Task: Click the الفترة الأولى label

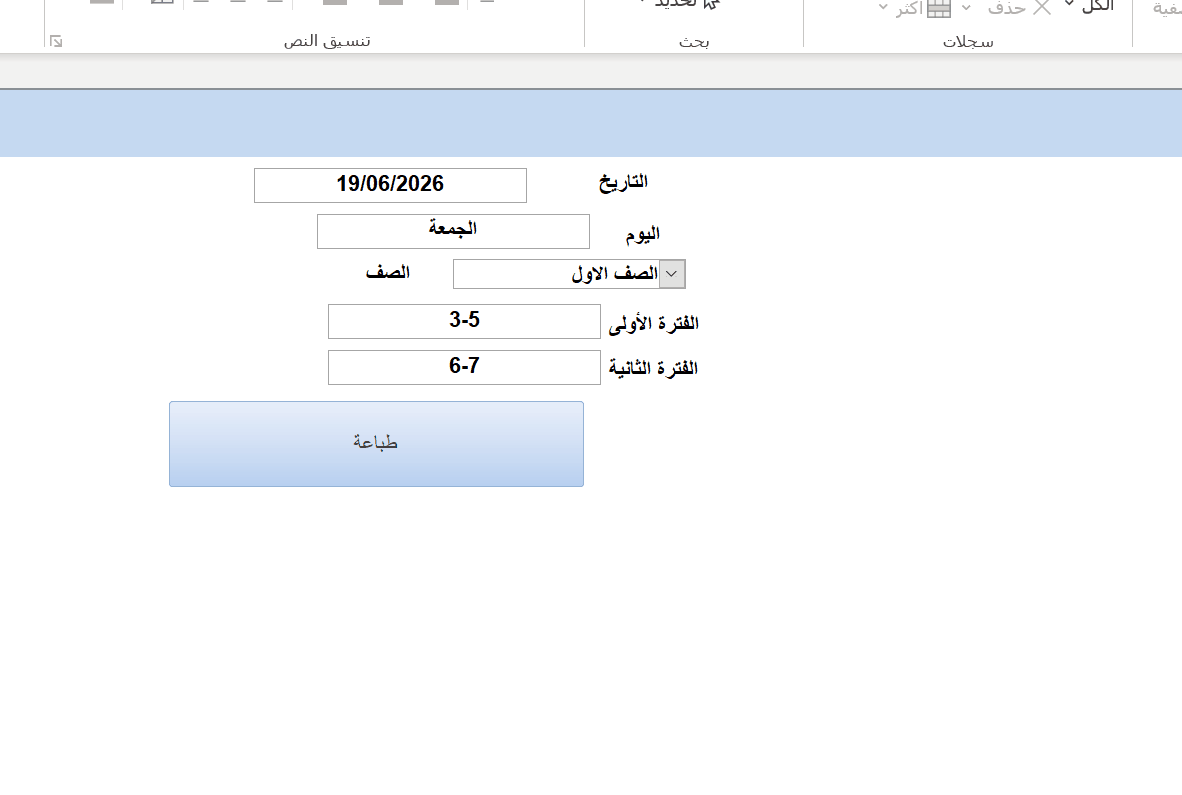Action: point(654,323)
